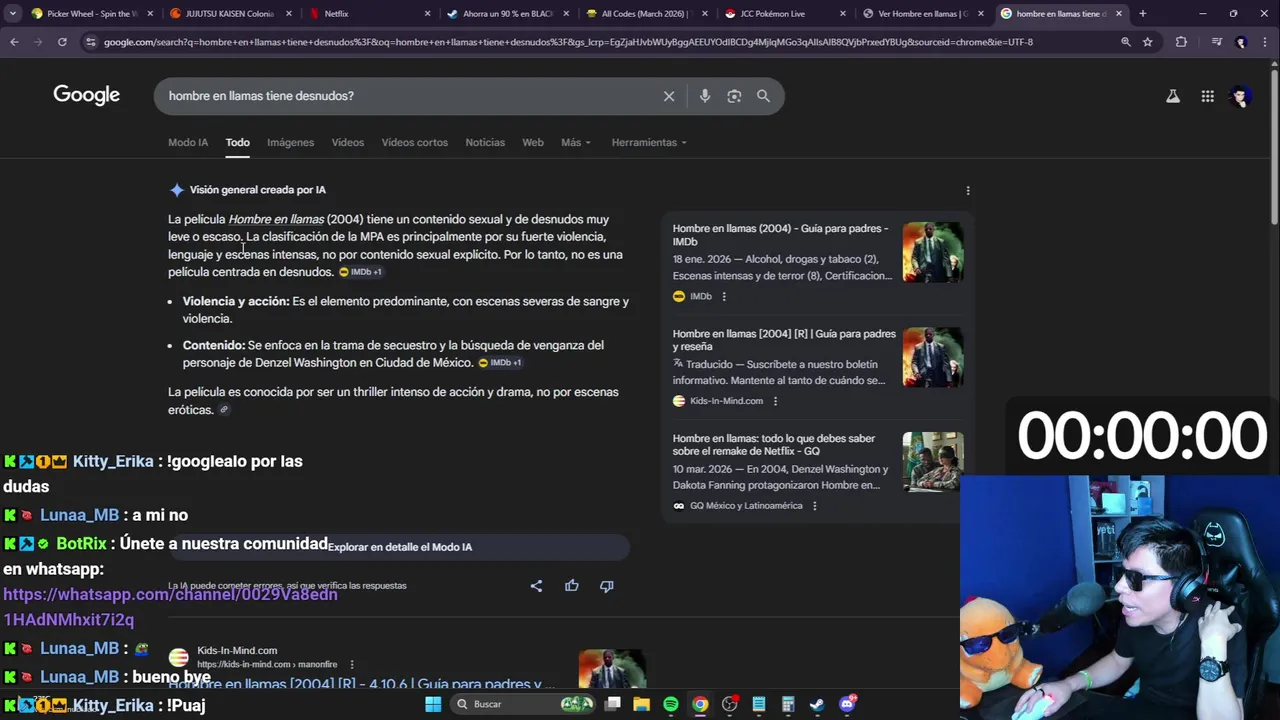
Task: Close the active 'hombre en llamas' browser tab
Action: [1119, 14]
